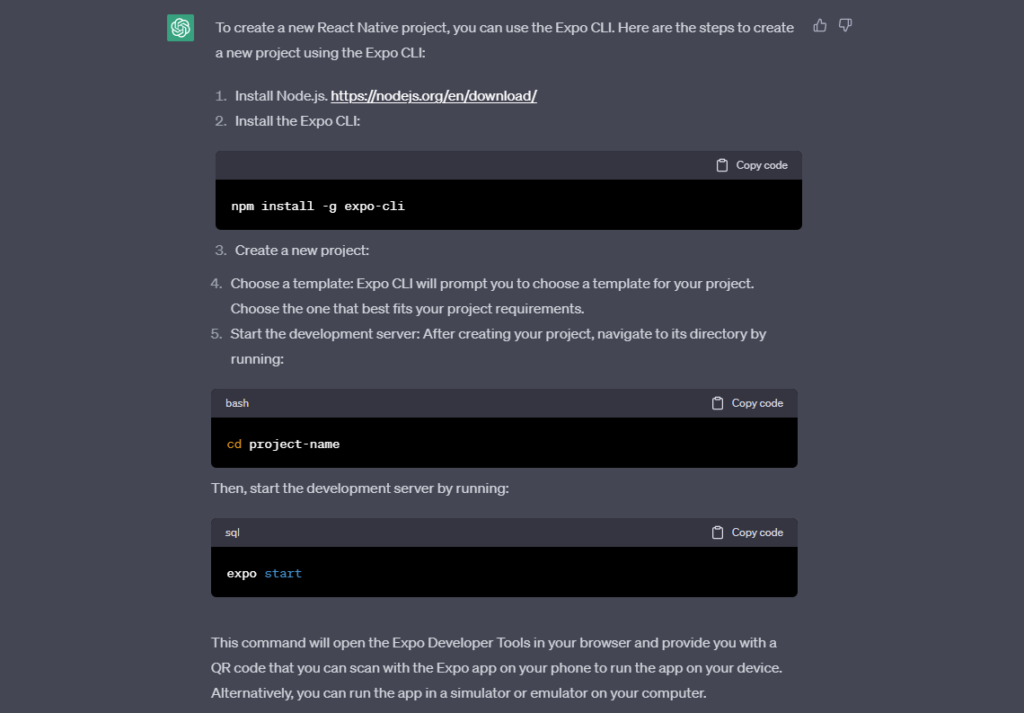1024x713 pixels.
Task: Toggle positive rating for this response
Action: [820, 25]
